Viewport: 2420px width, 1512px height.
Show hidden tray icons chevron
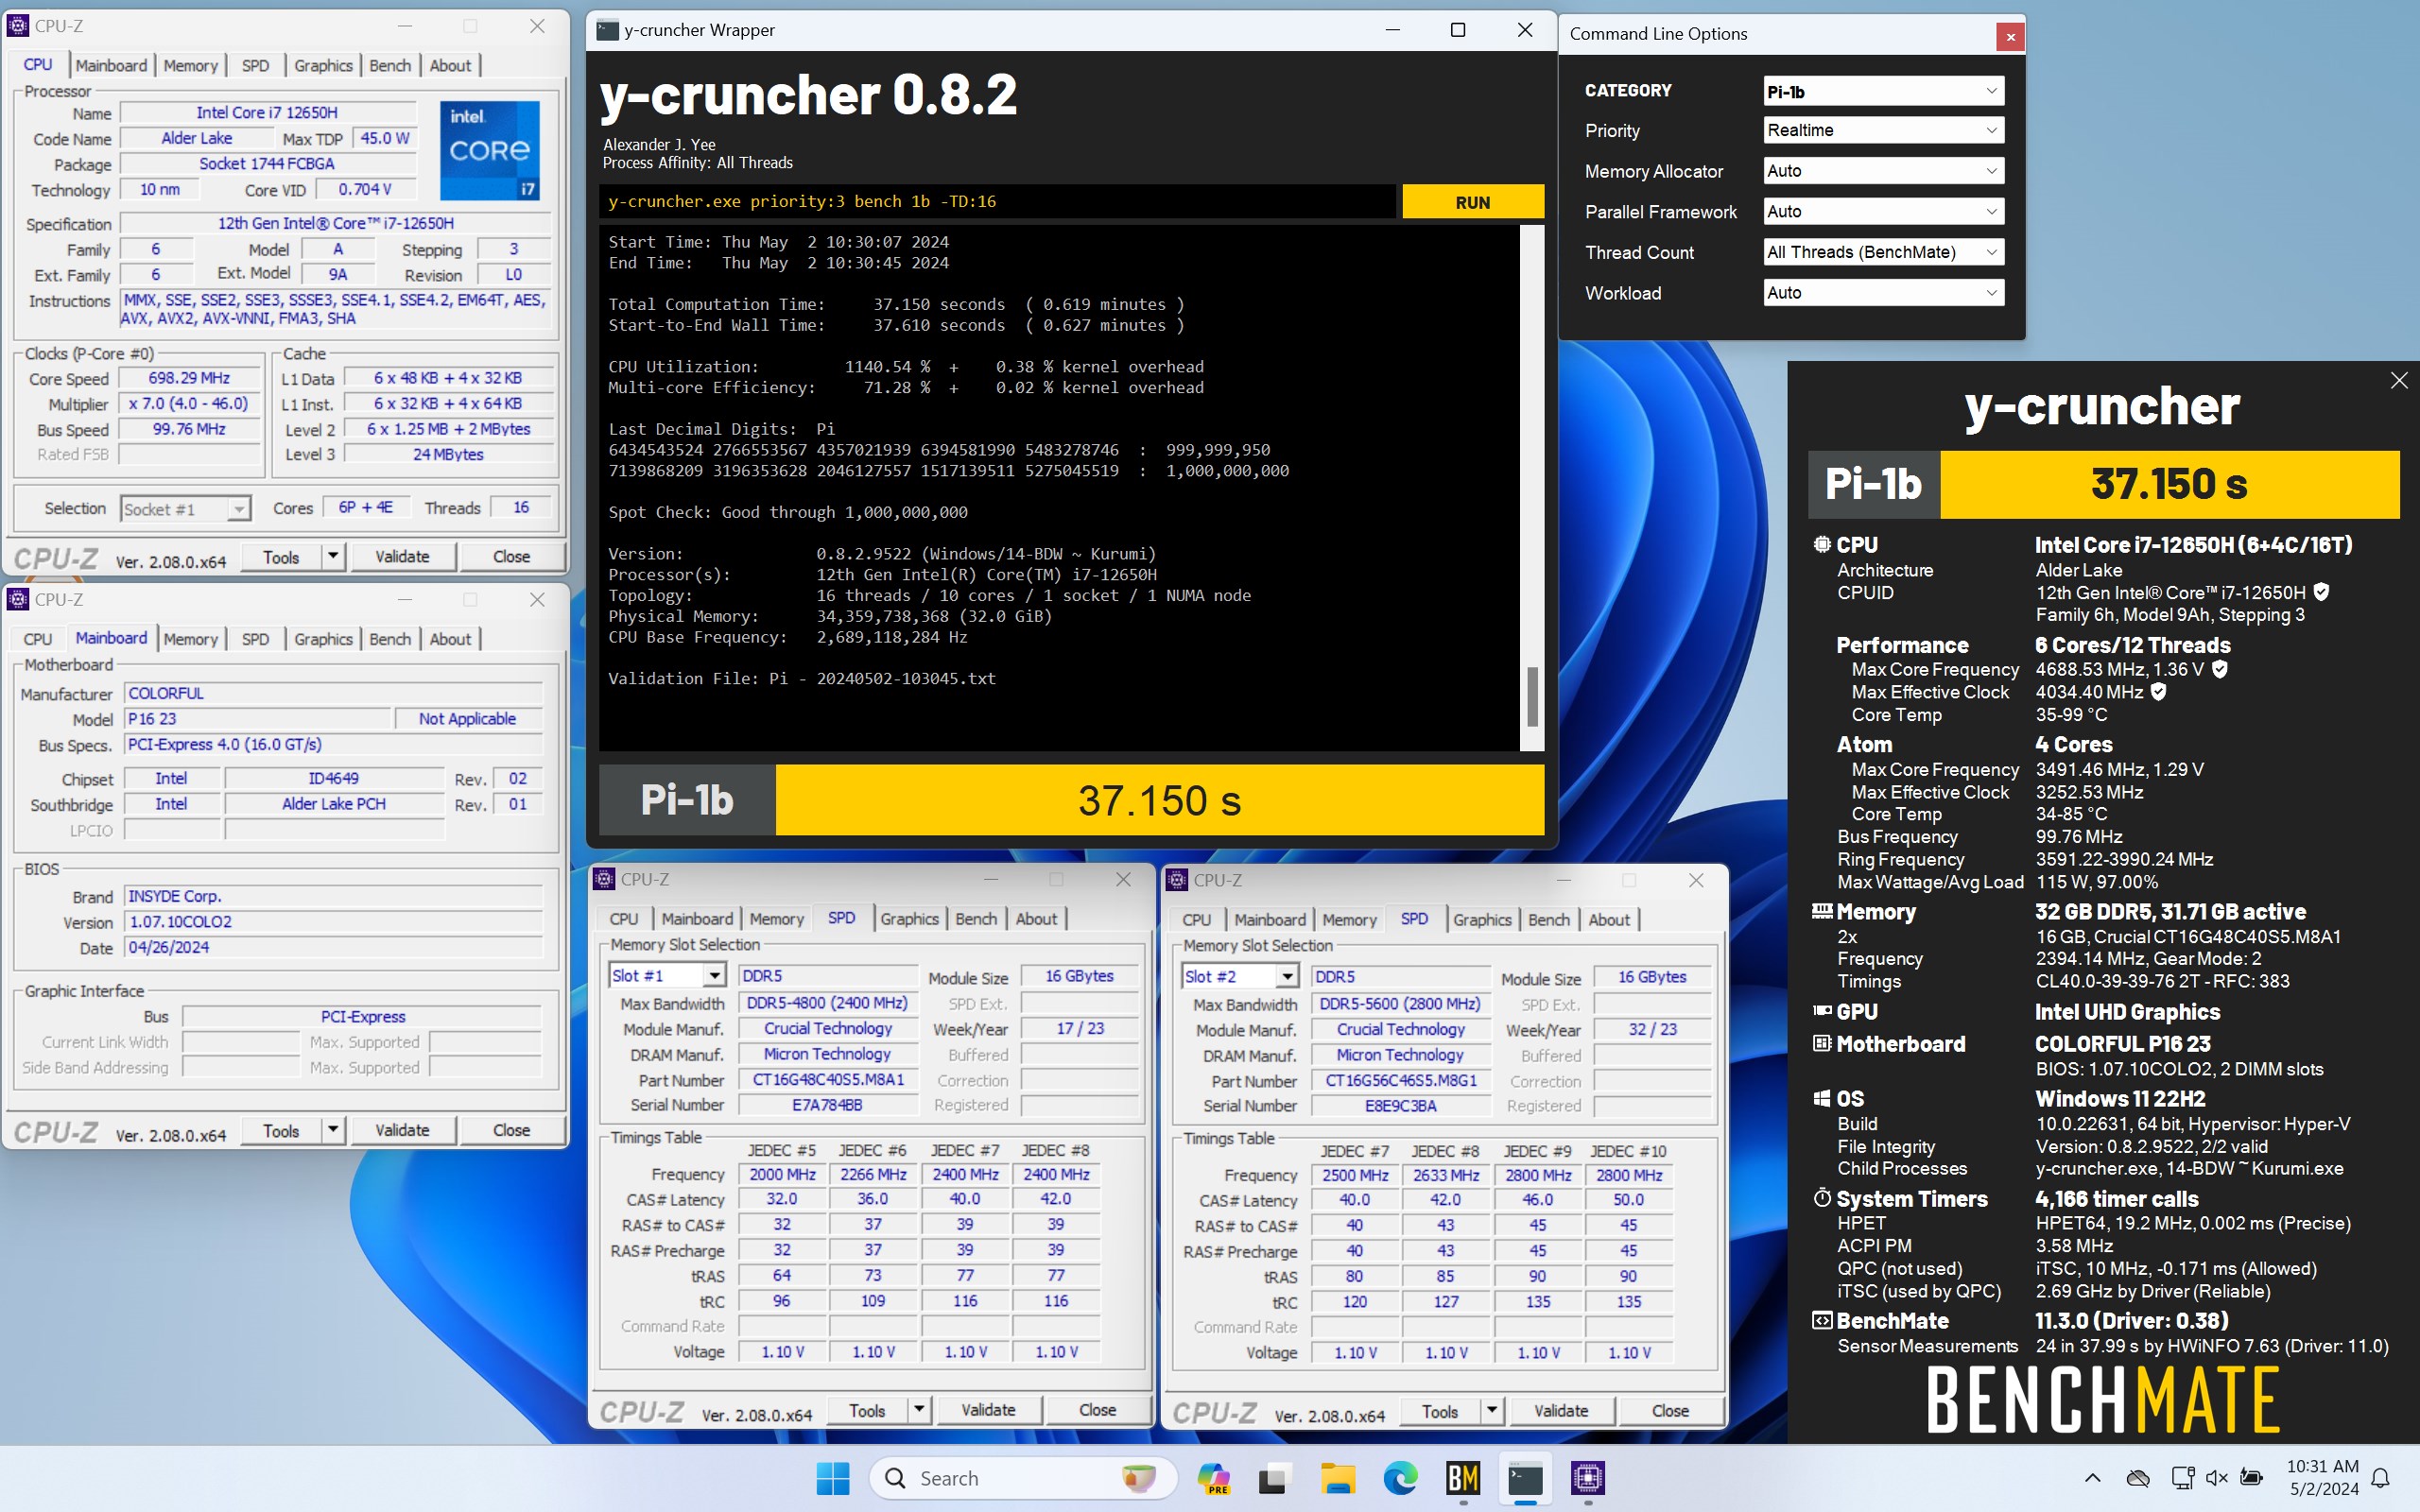(2092, 1478)
